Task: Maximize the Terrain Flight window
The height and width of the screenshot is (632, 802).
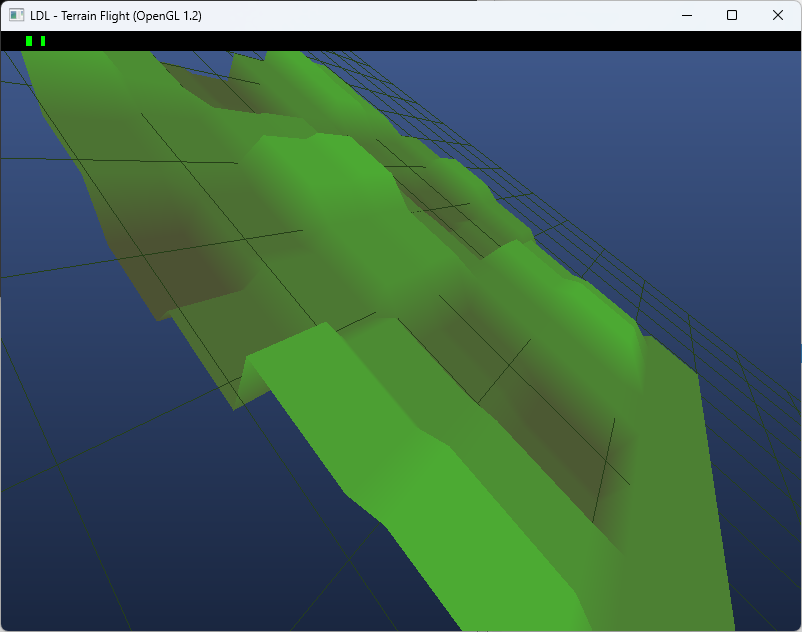Action: (x=732, y=15)
